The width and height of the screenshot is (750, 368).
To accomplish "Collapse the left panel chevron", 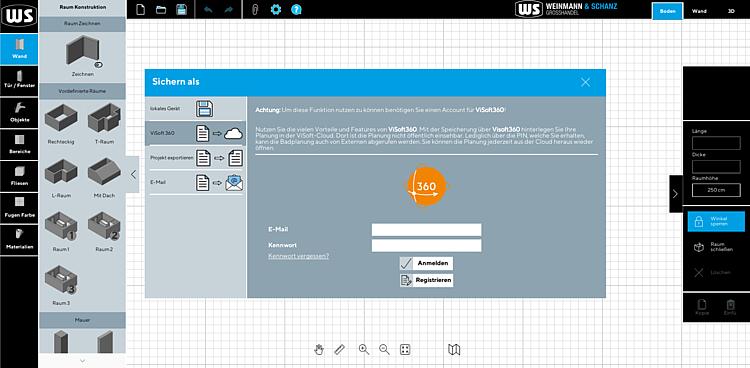I will coord(133,175).
